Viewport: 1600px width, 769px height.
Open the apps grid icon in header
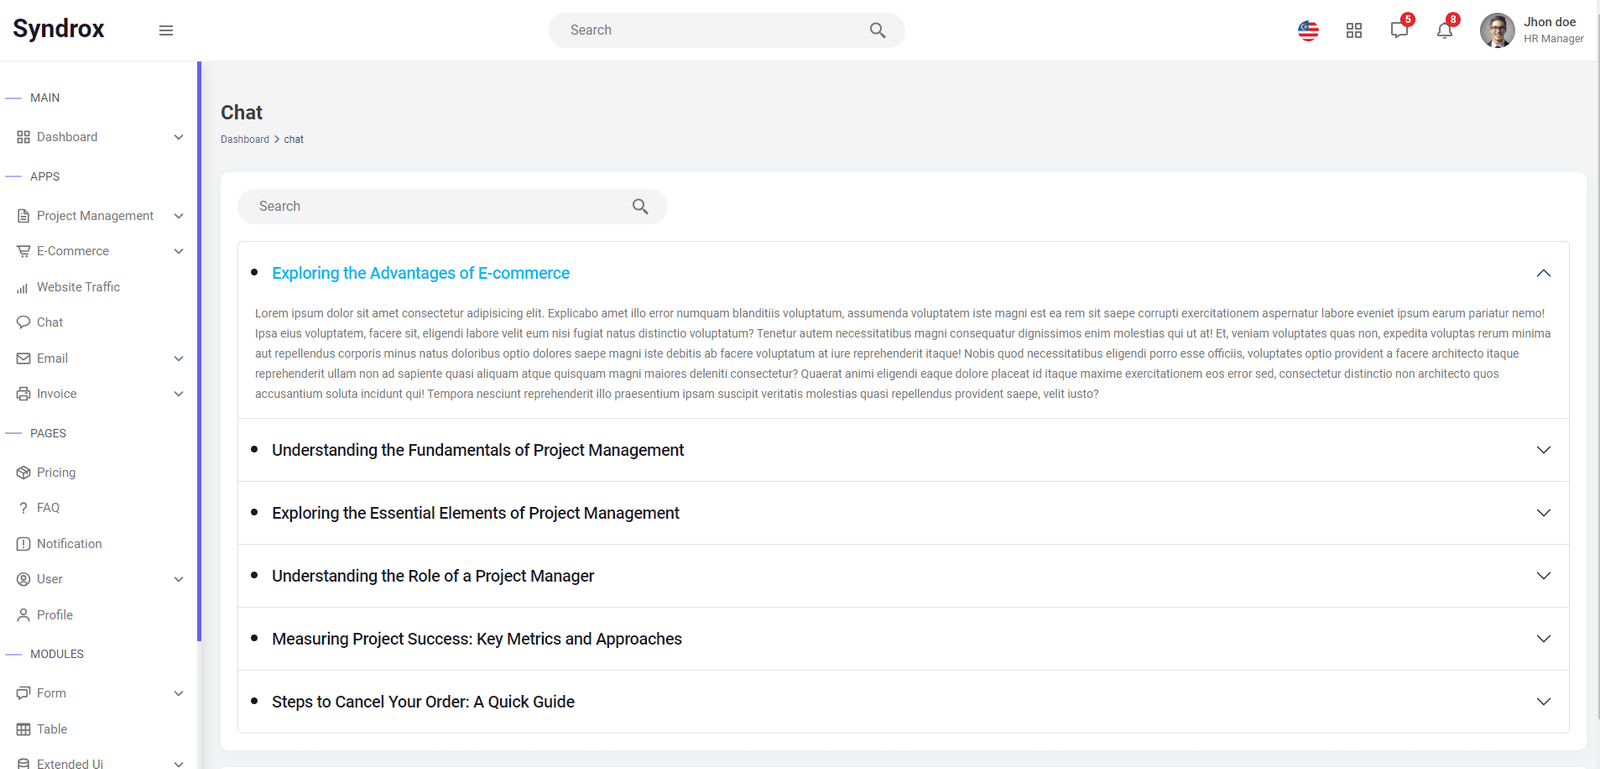1354,31
